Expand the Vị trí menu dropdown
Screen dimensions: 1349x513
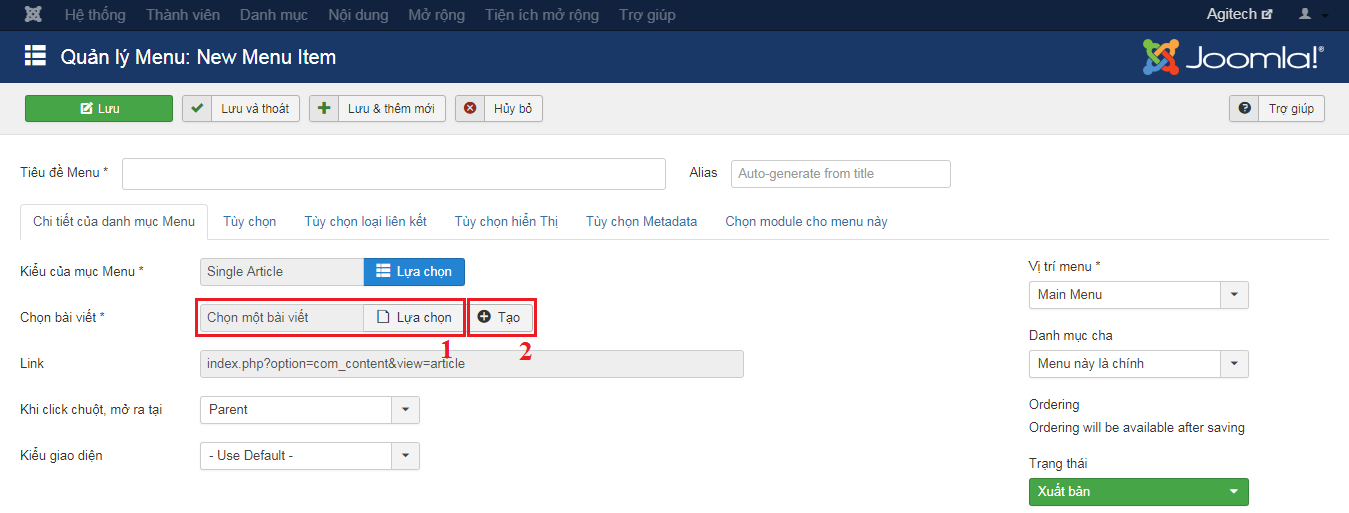[x=1138, y=295]
